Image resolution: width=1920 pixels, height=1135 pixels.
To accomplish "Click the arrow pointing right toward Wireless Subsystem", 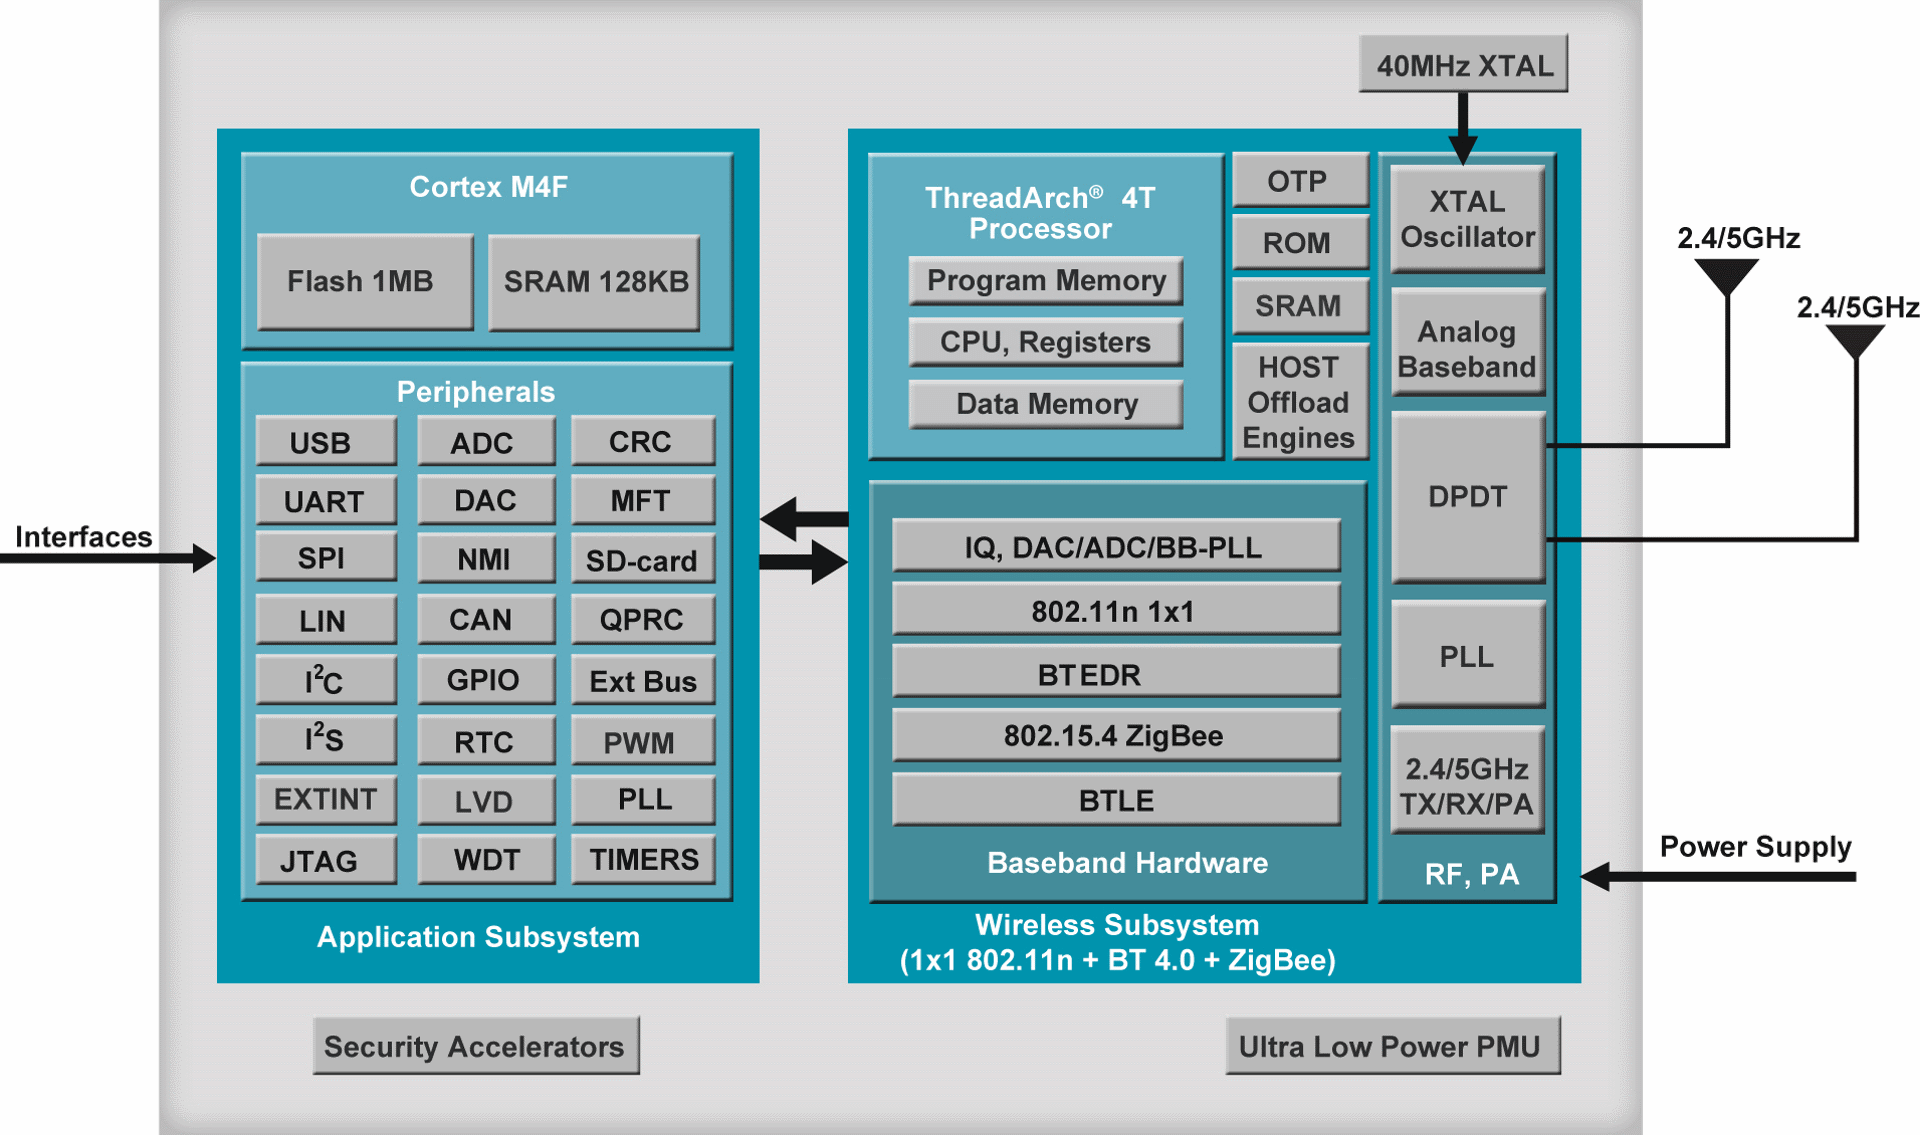I will click(x=804, y=562).
